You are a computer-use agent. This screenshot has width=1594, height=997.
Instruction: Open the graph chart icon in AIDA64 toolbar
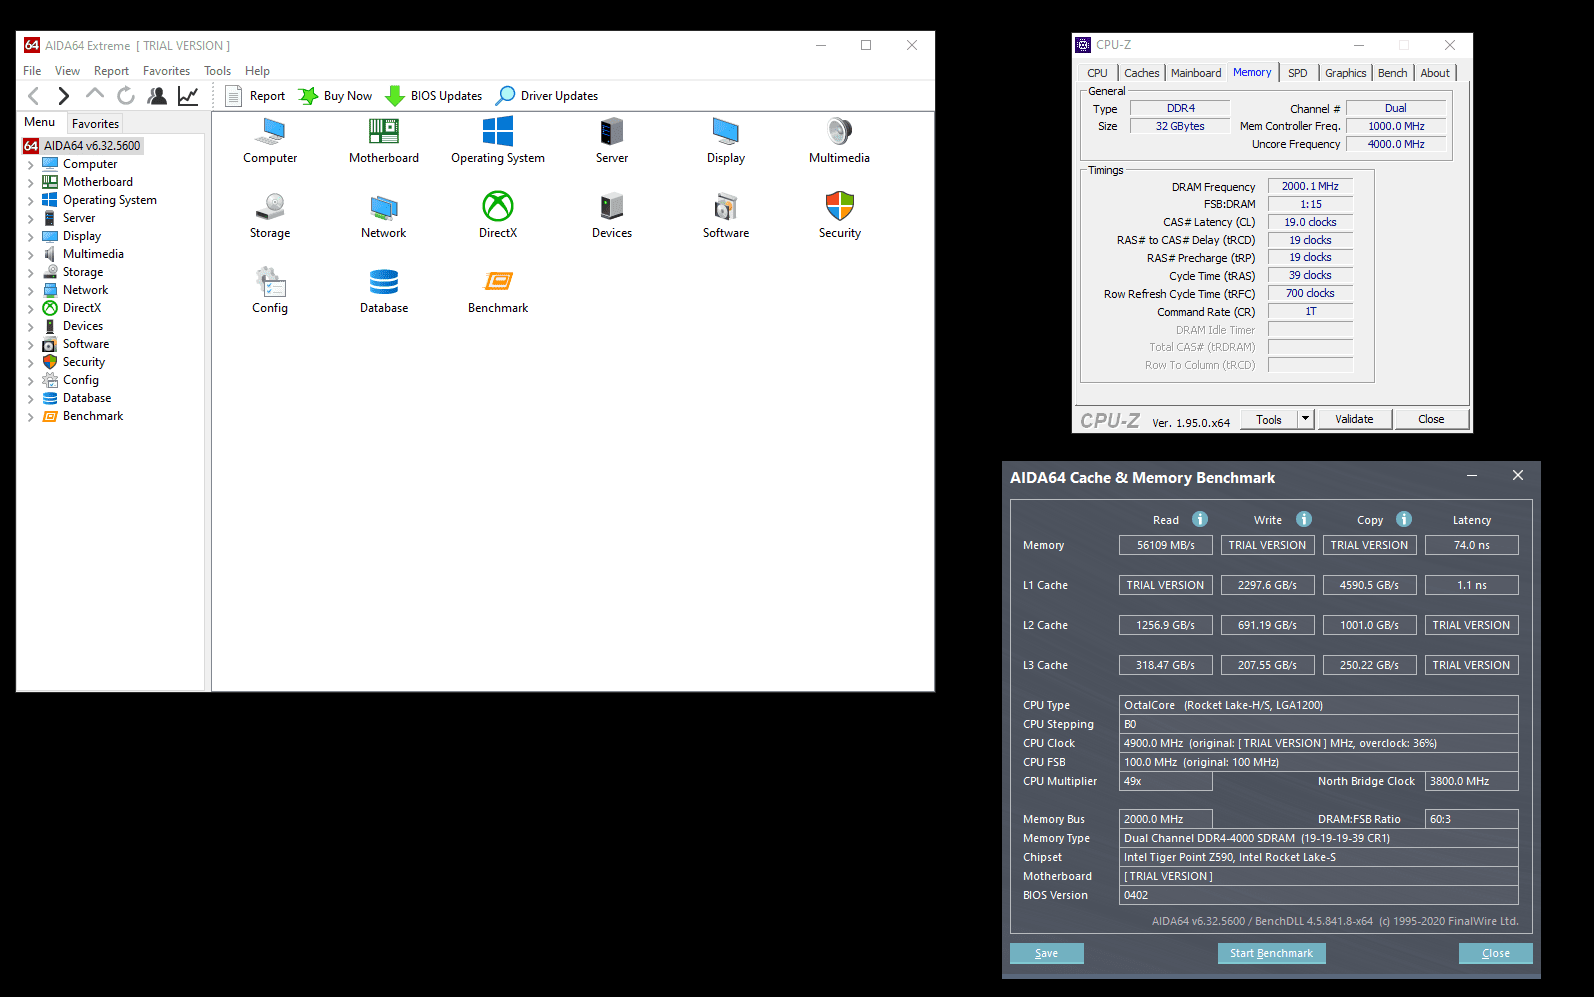[188, 96]
